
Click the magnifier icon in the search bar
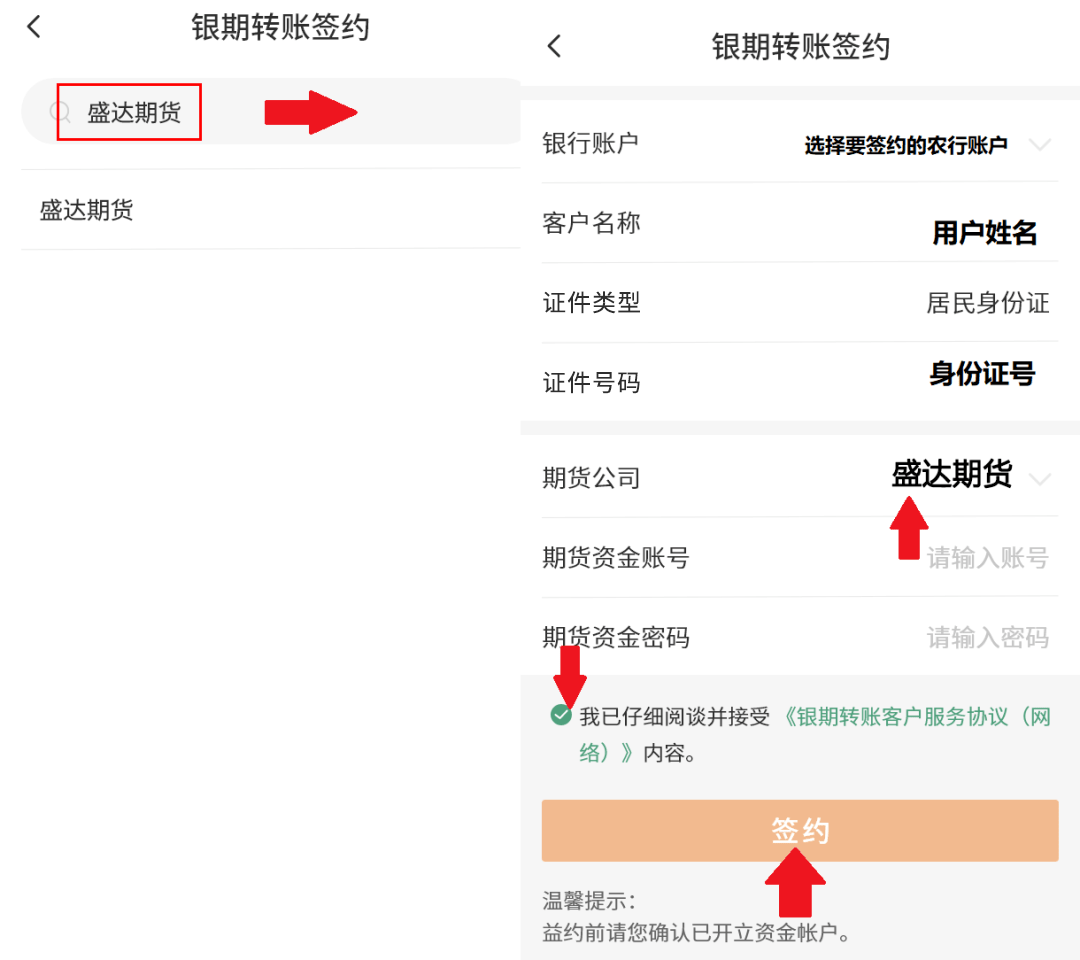(60, 112)
